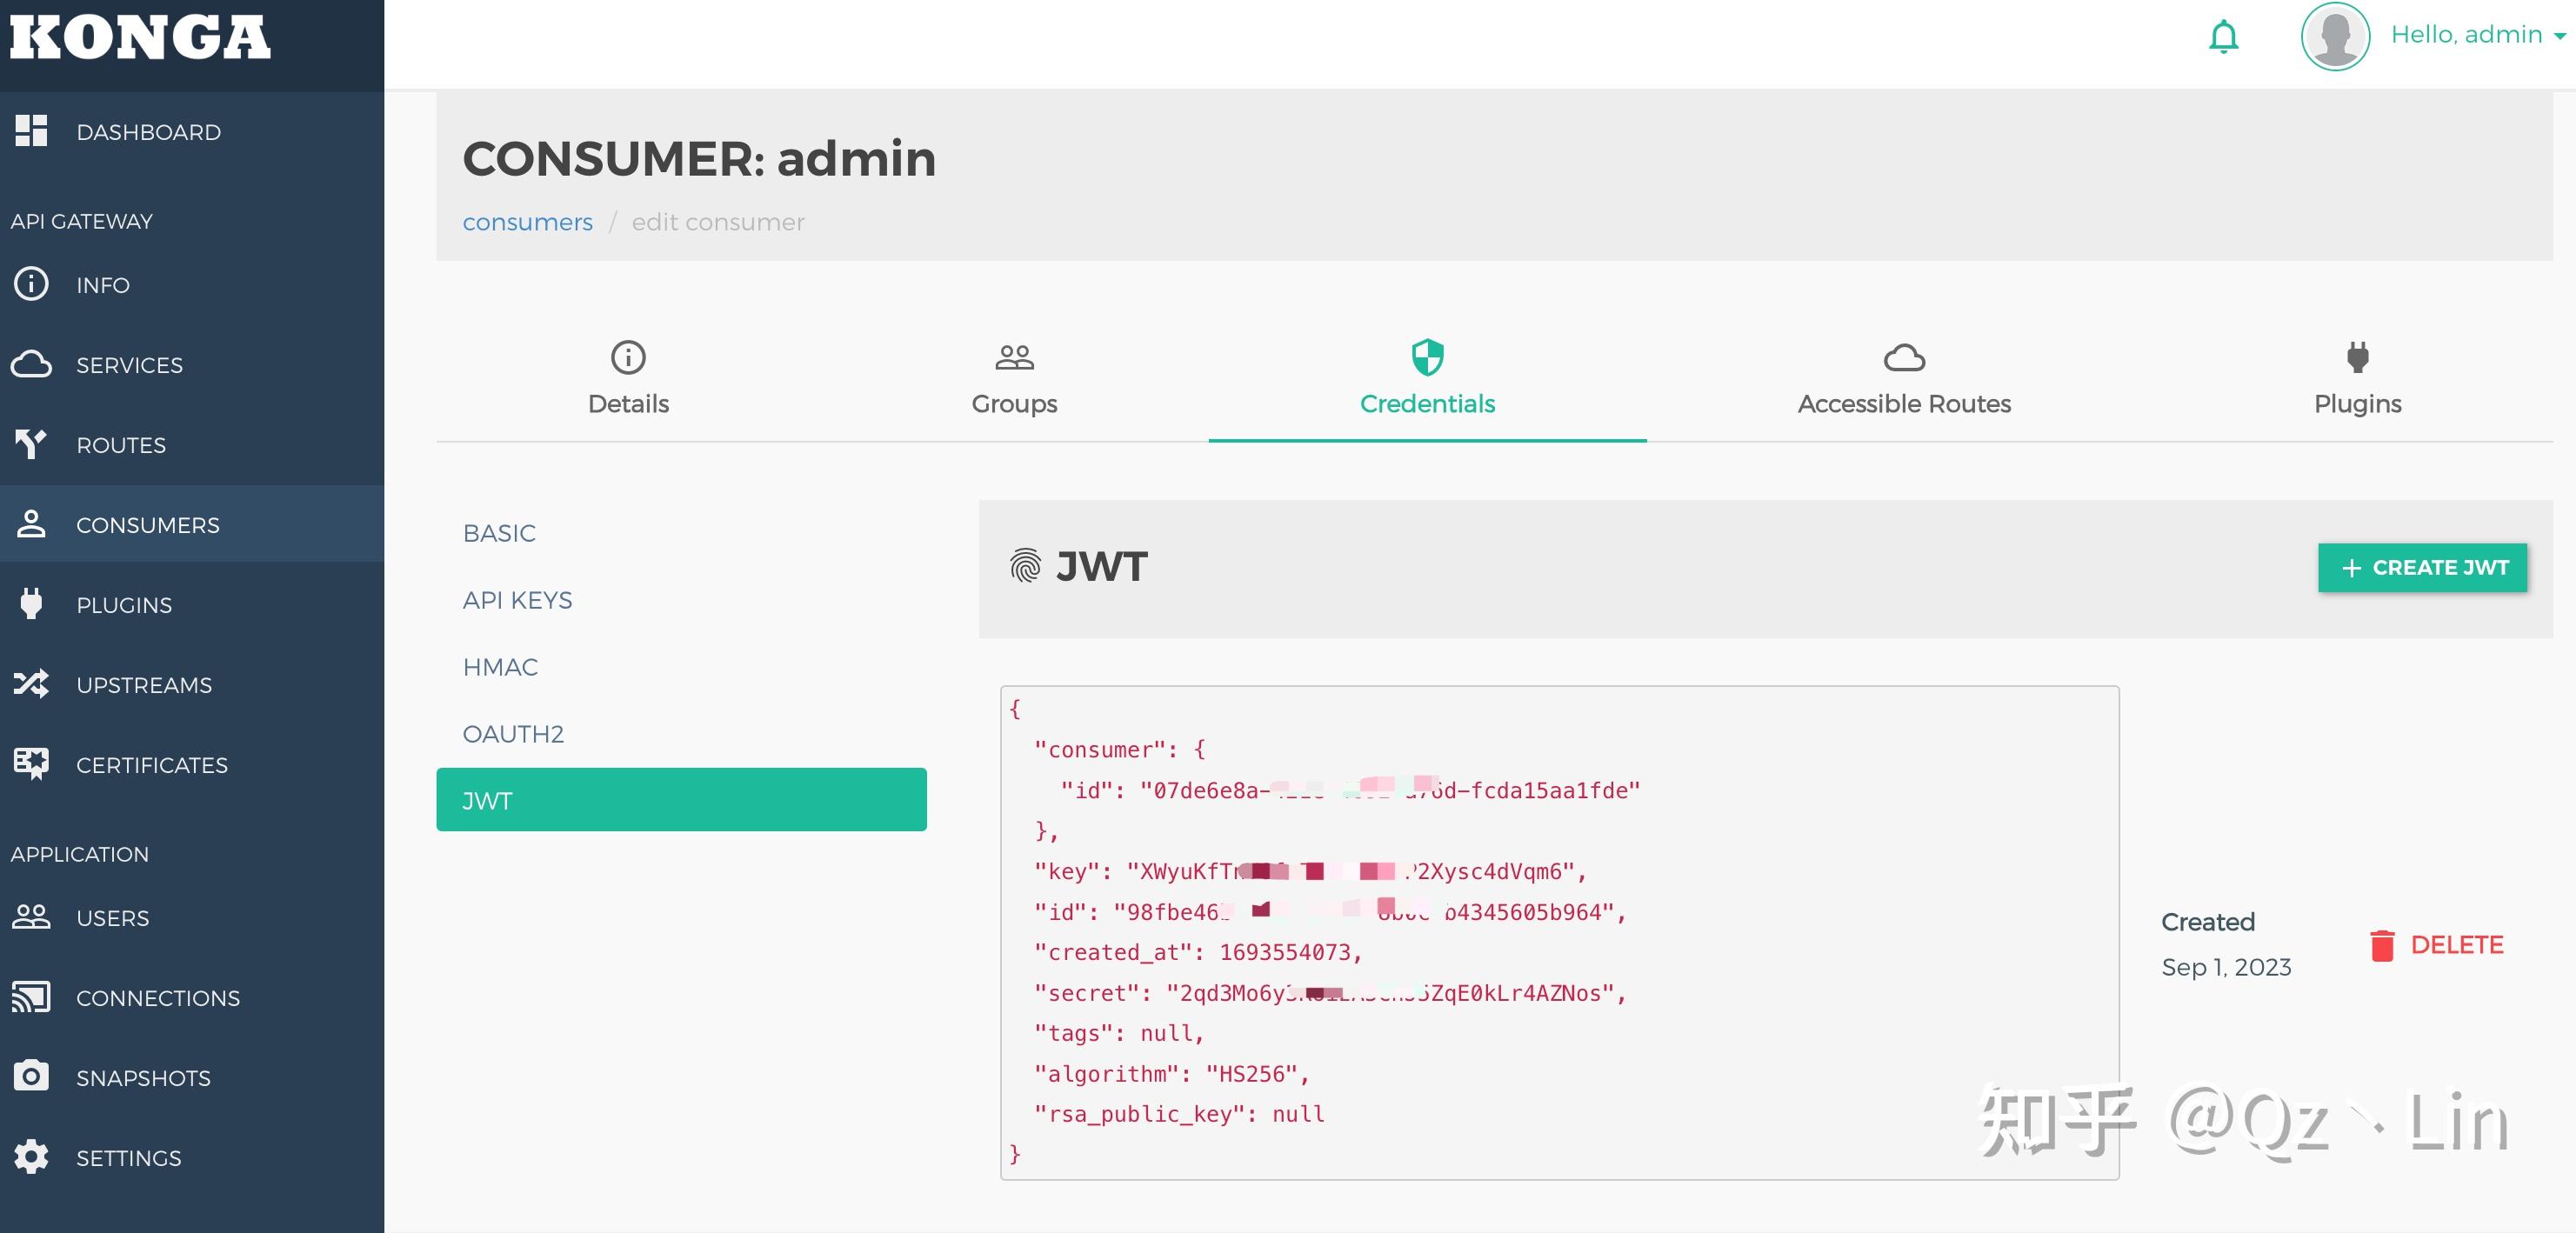Switch to the Plugins tab

(x=2357, y=379)
